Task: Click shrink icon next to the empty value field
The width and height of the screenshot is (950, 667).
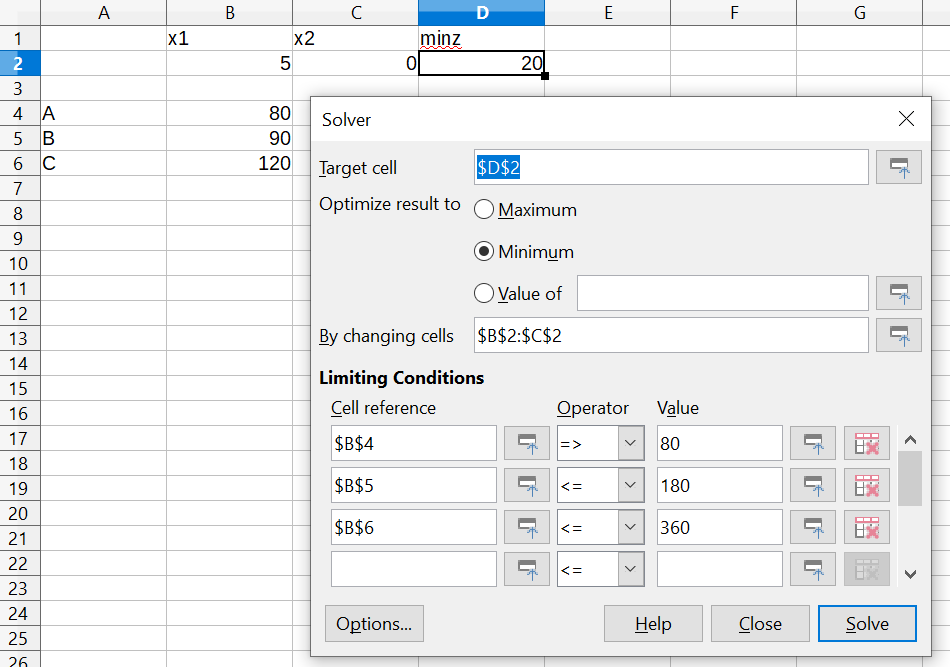Action: click(812, 569)
